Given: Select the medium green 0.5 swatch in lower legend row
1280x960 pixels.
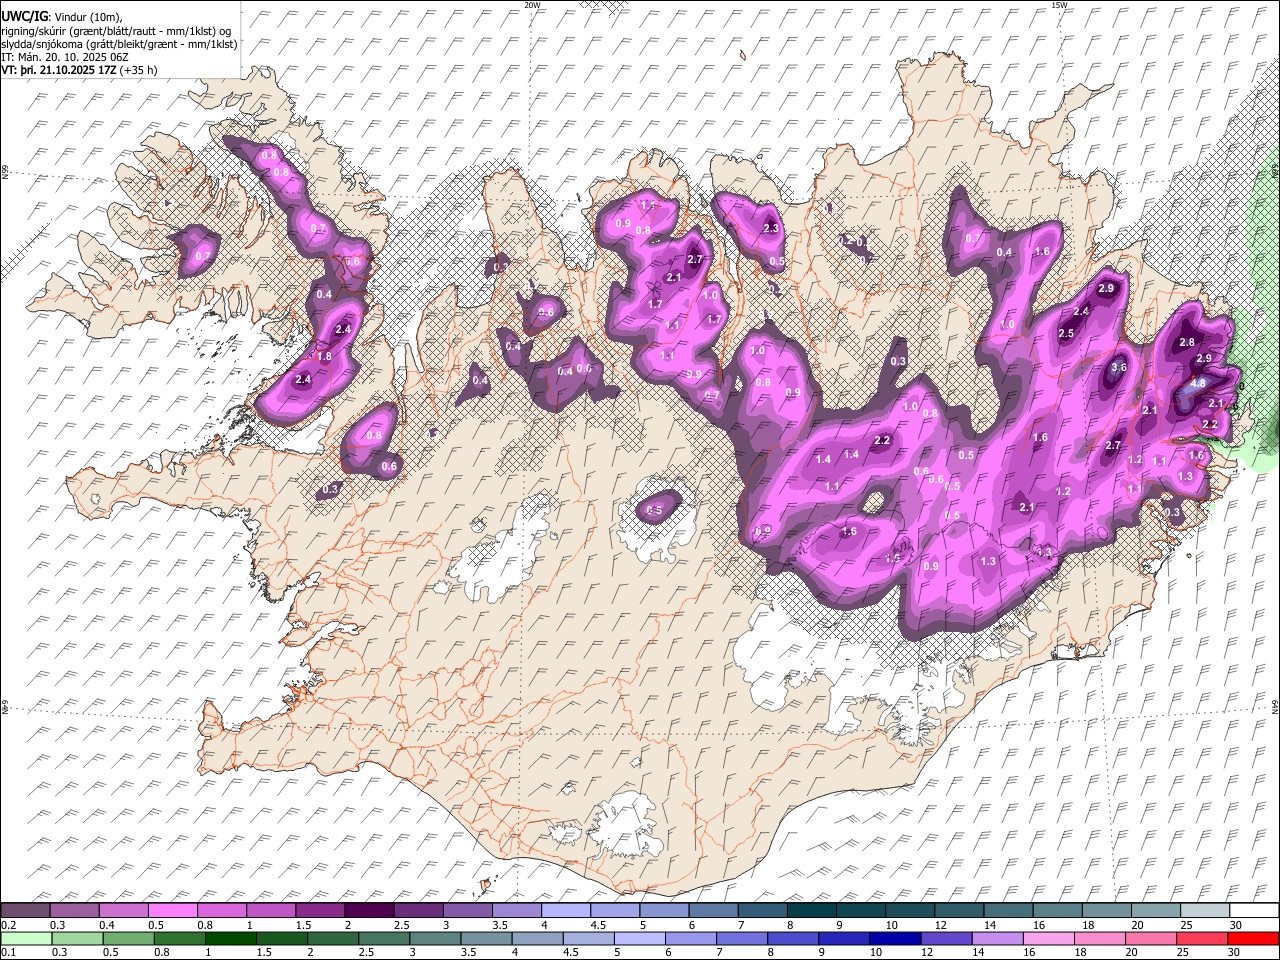Looking at the screenshot, I should [x=128, y=938].
